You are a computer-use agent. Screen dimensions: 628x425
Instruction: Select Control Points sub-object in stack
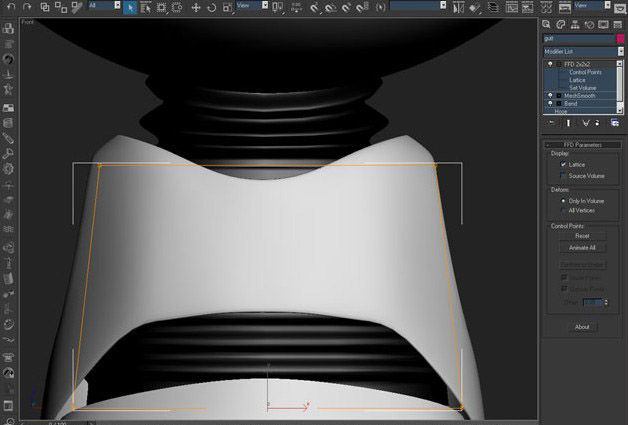click(x=585, y=72)
